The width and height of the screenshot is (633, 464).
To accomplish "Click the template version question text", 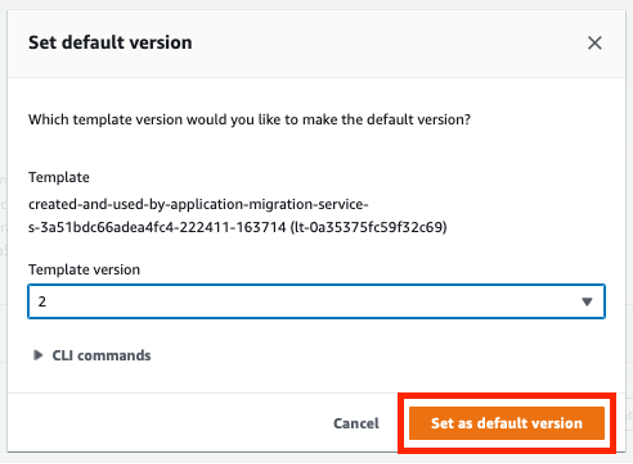I will pyautogui.click(x=249, y=120).
